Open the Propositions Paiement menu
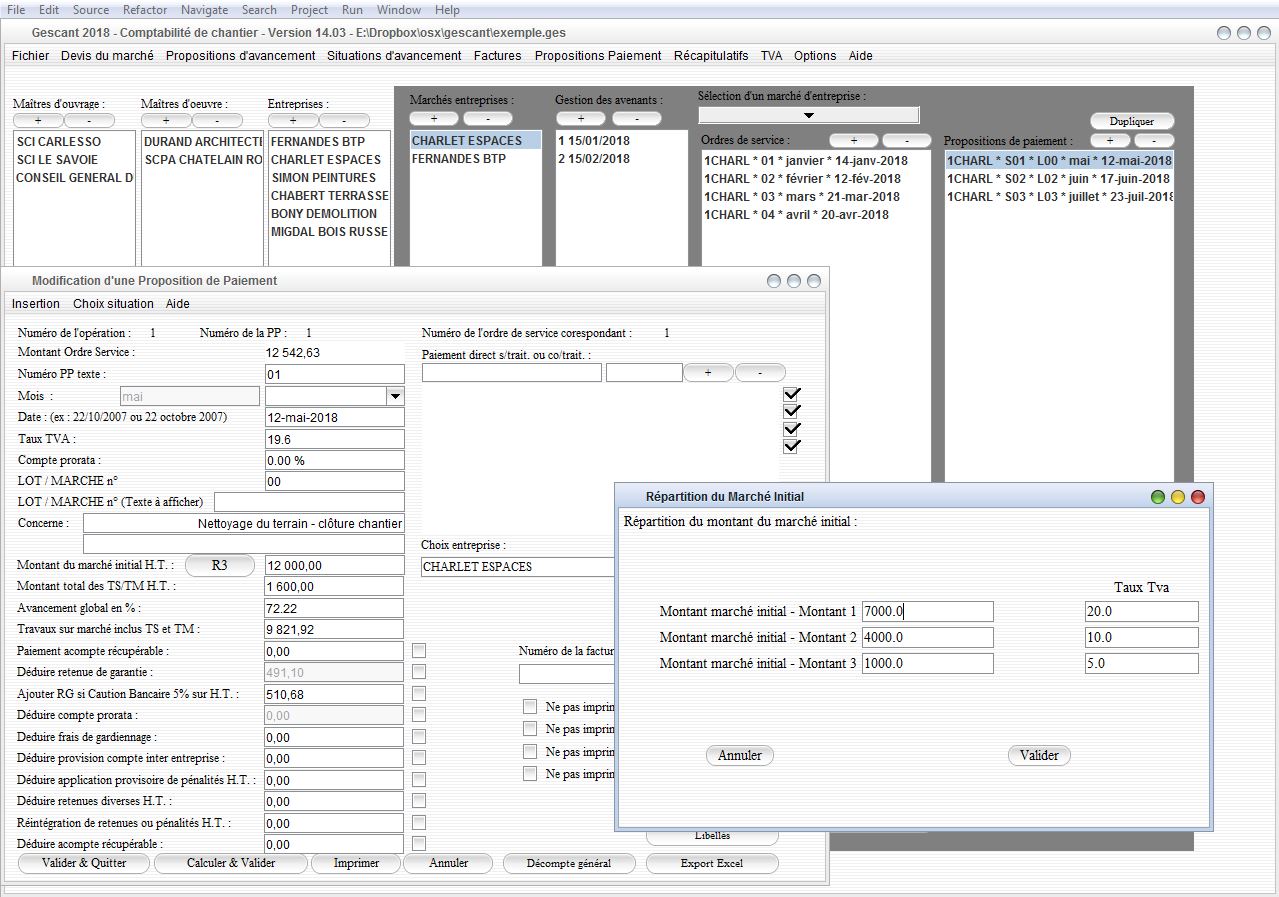Screen dimensions: 1279x897 (x=598, y=56)
